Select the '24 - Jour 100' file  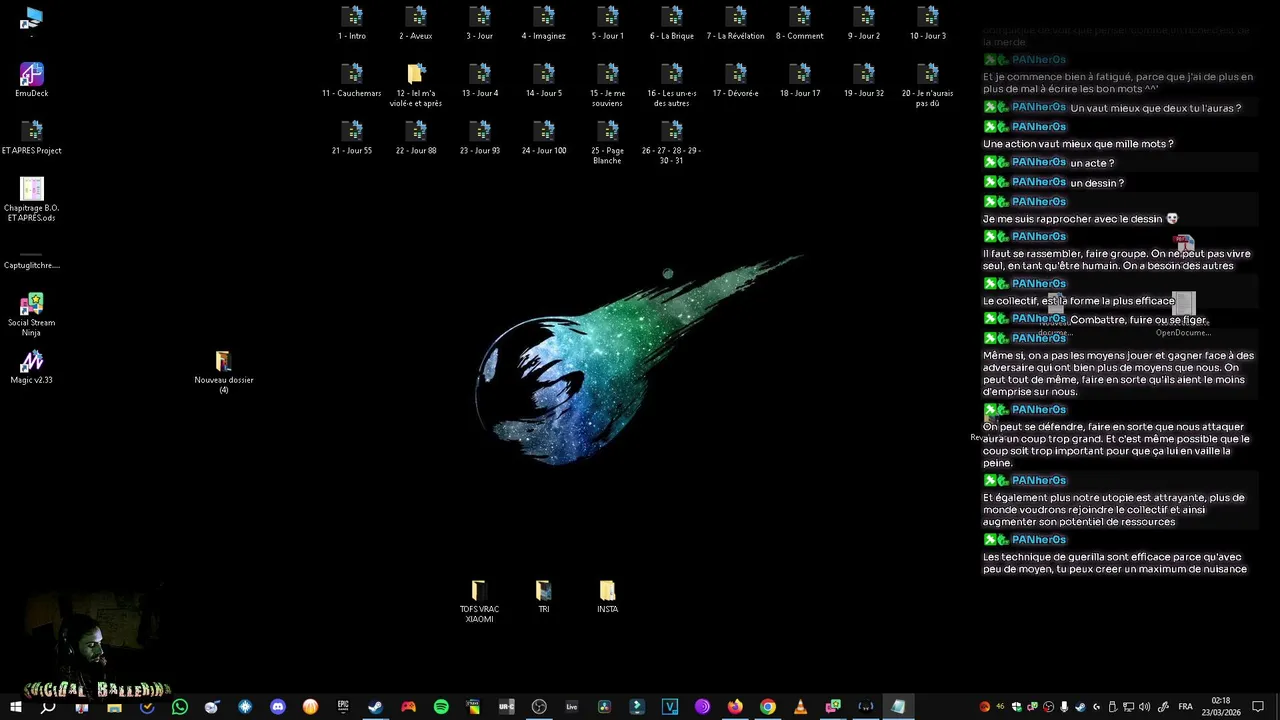544,138
